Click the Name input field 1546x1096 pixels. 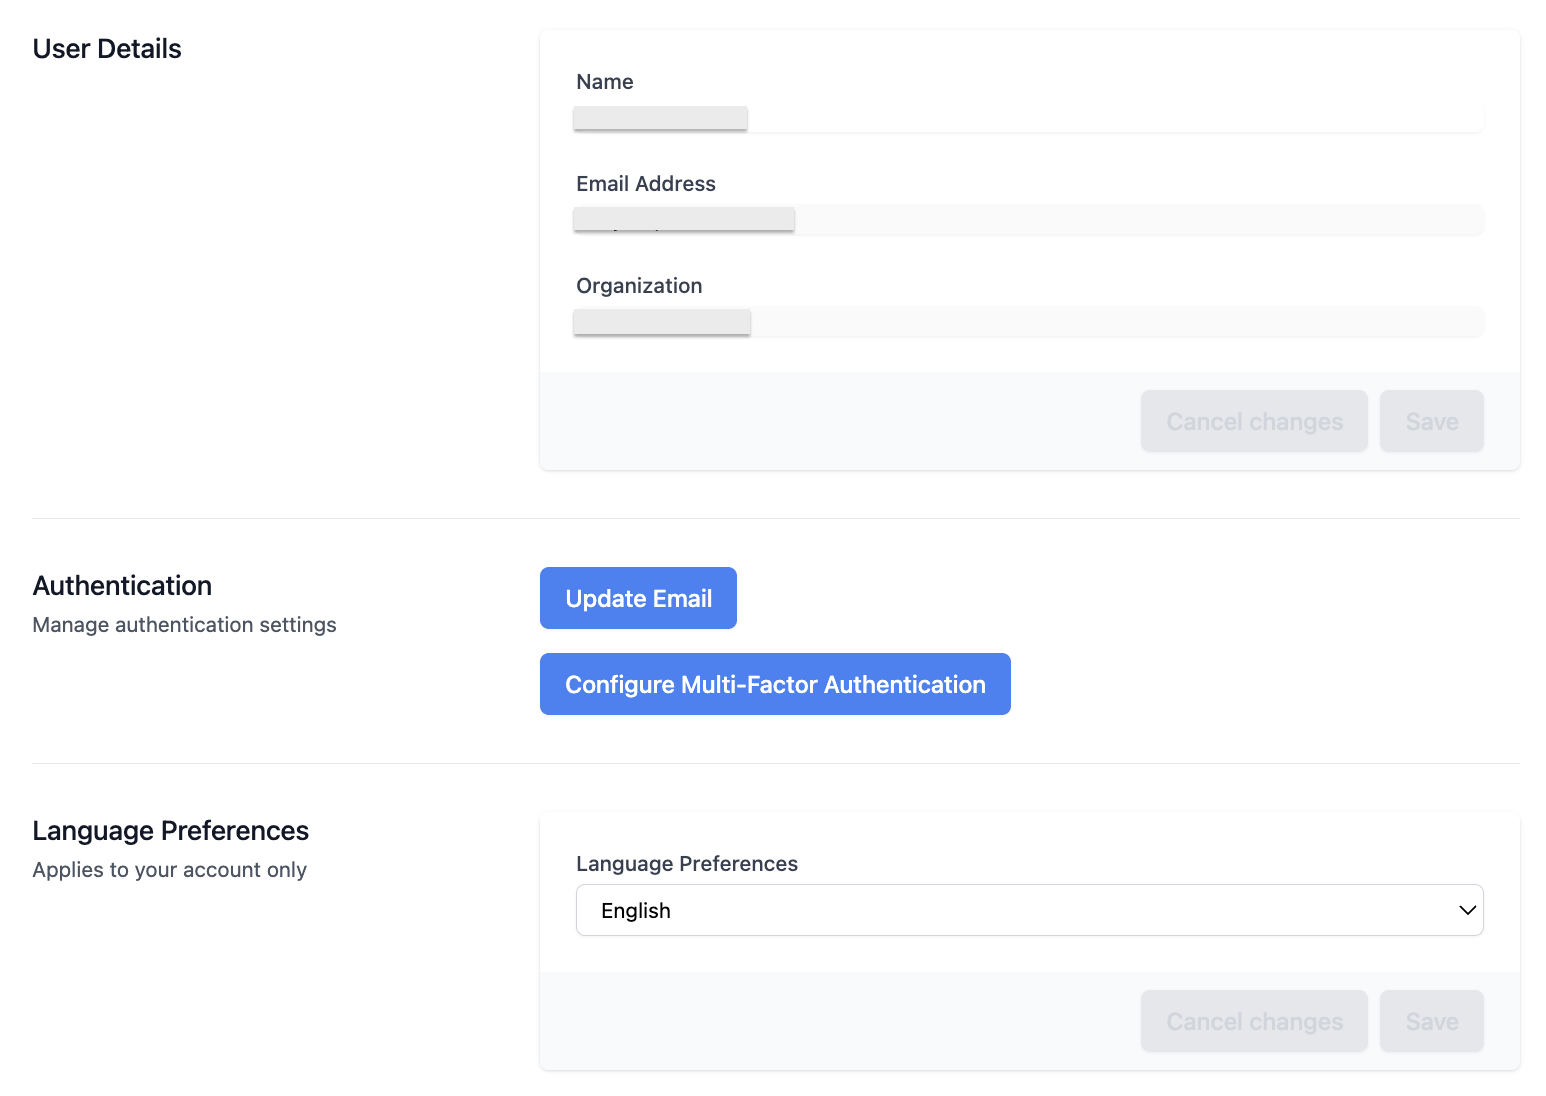point(1029,118)
